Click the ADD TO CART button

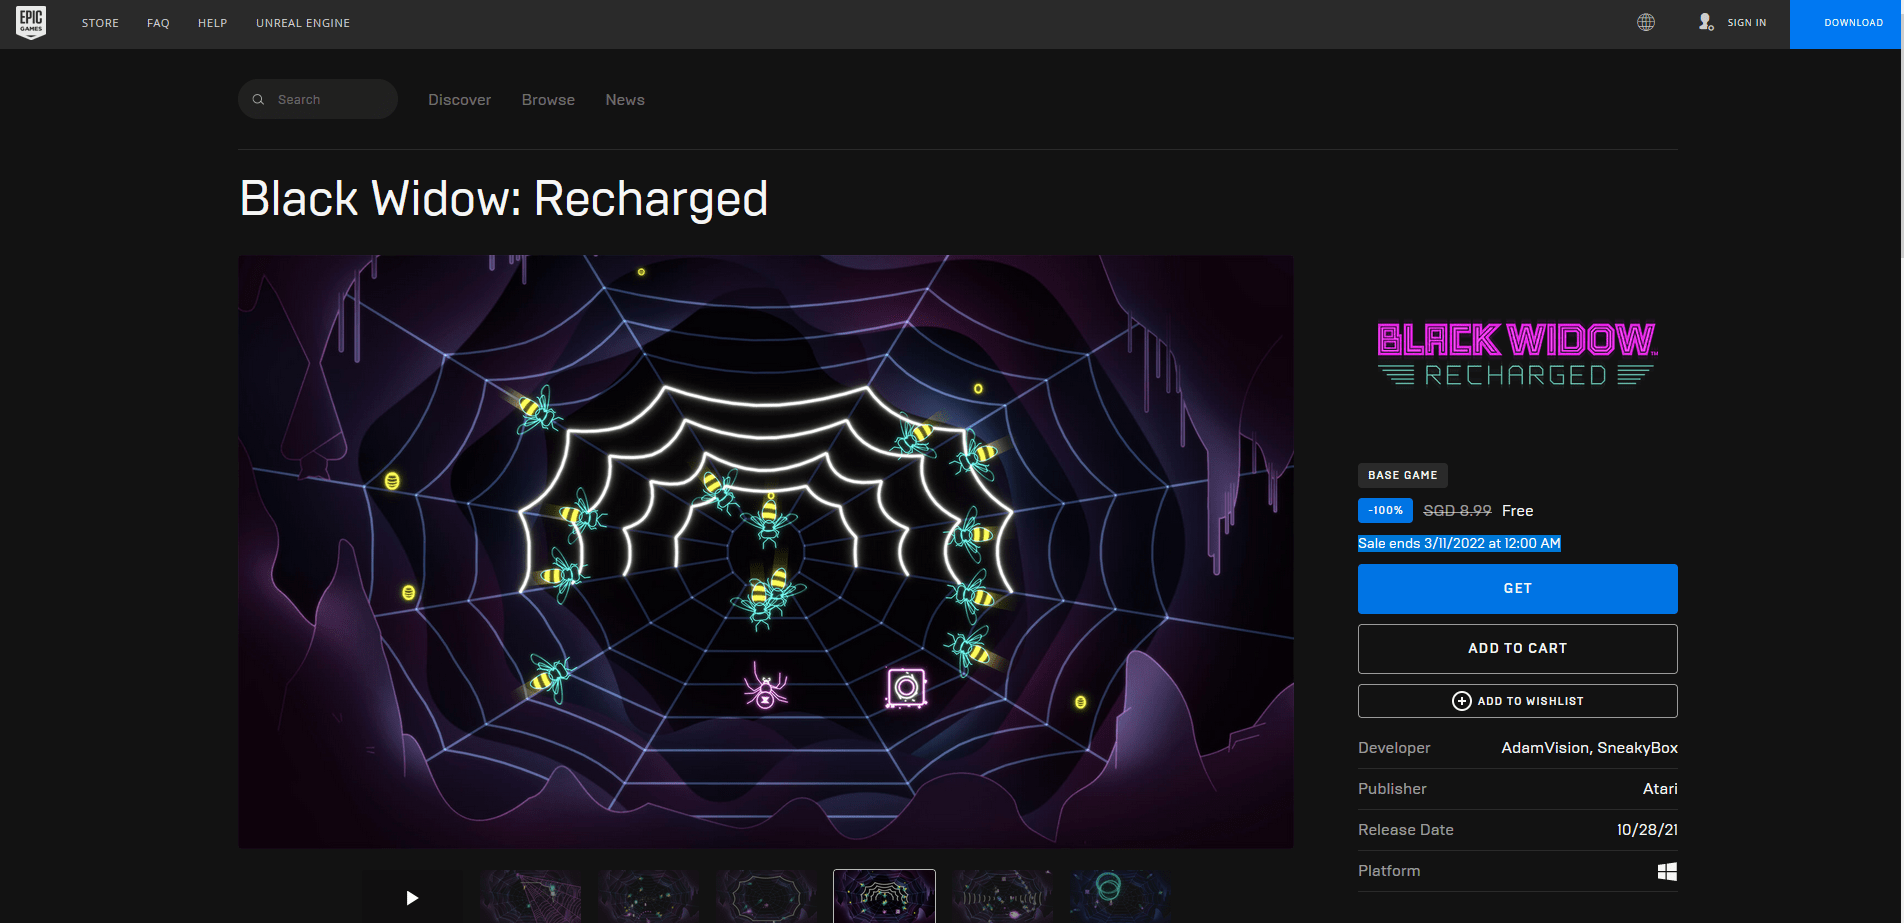(x=1517, y=649)
